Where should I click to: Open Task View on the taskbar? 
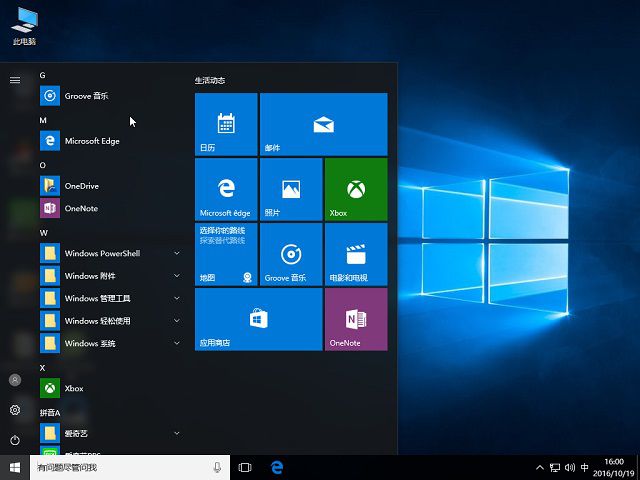coord(245,467)
